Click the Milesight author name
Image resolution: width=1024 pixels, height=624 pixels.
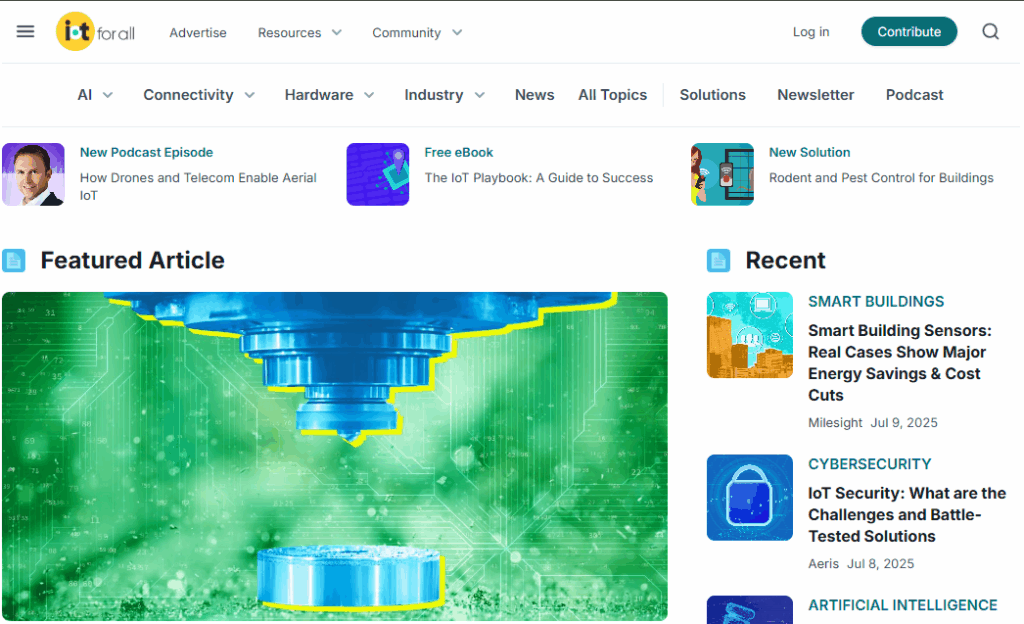coord(835,422)
